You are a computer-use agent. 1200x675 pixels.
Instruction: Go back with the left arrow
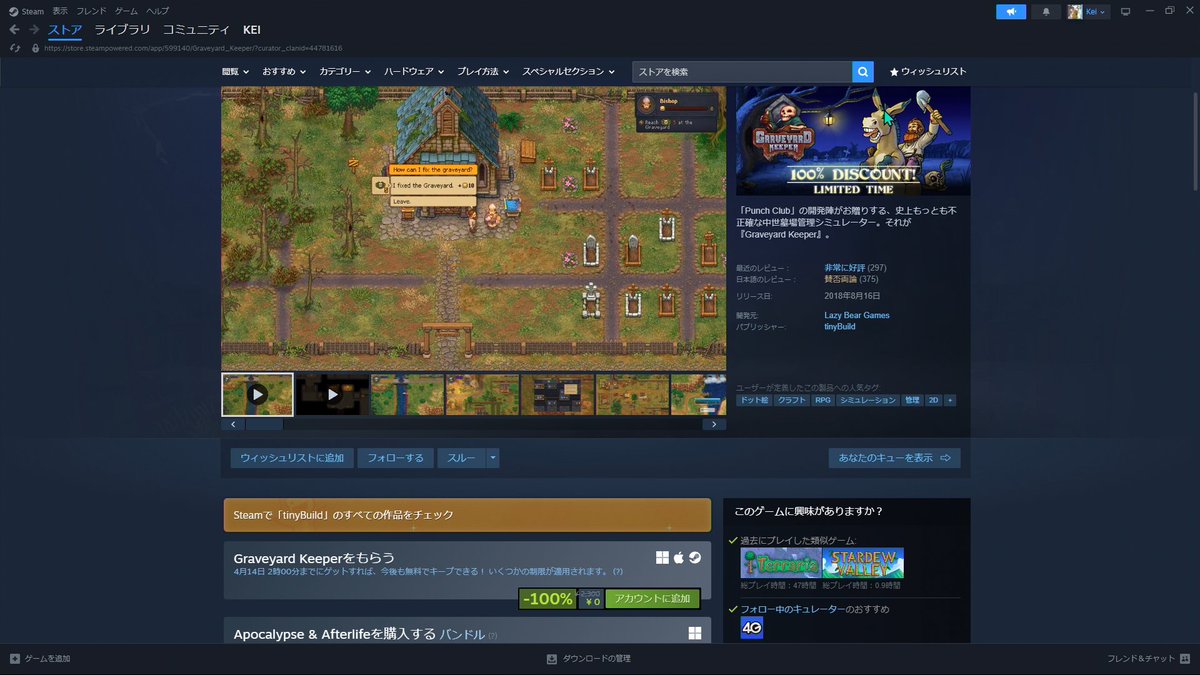coord(14,29)
